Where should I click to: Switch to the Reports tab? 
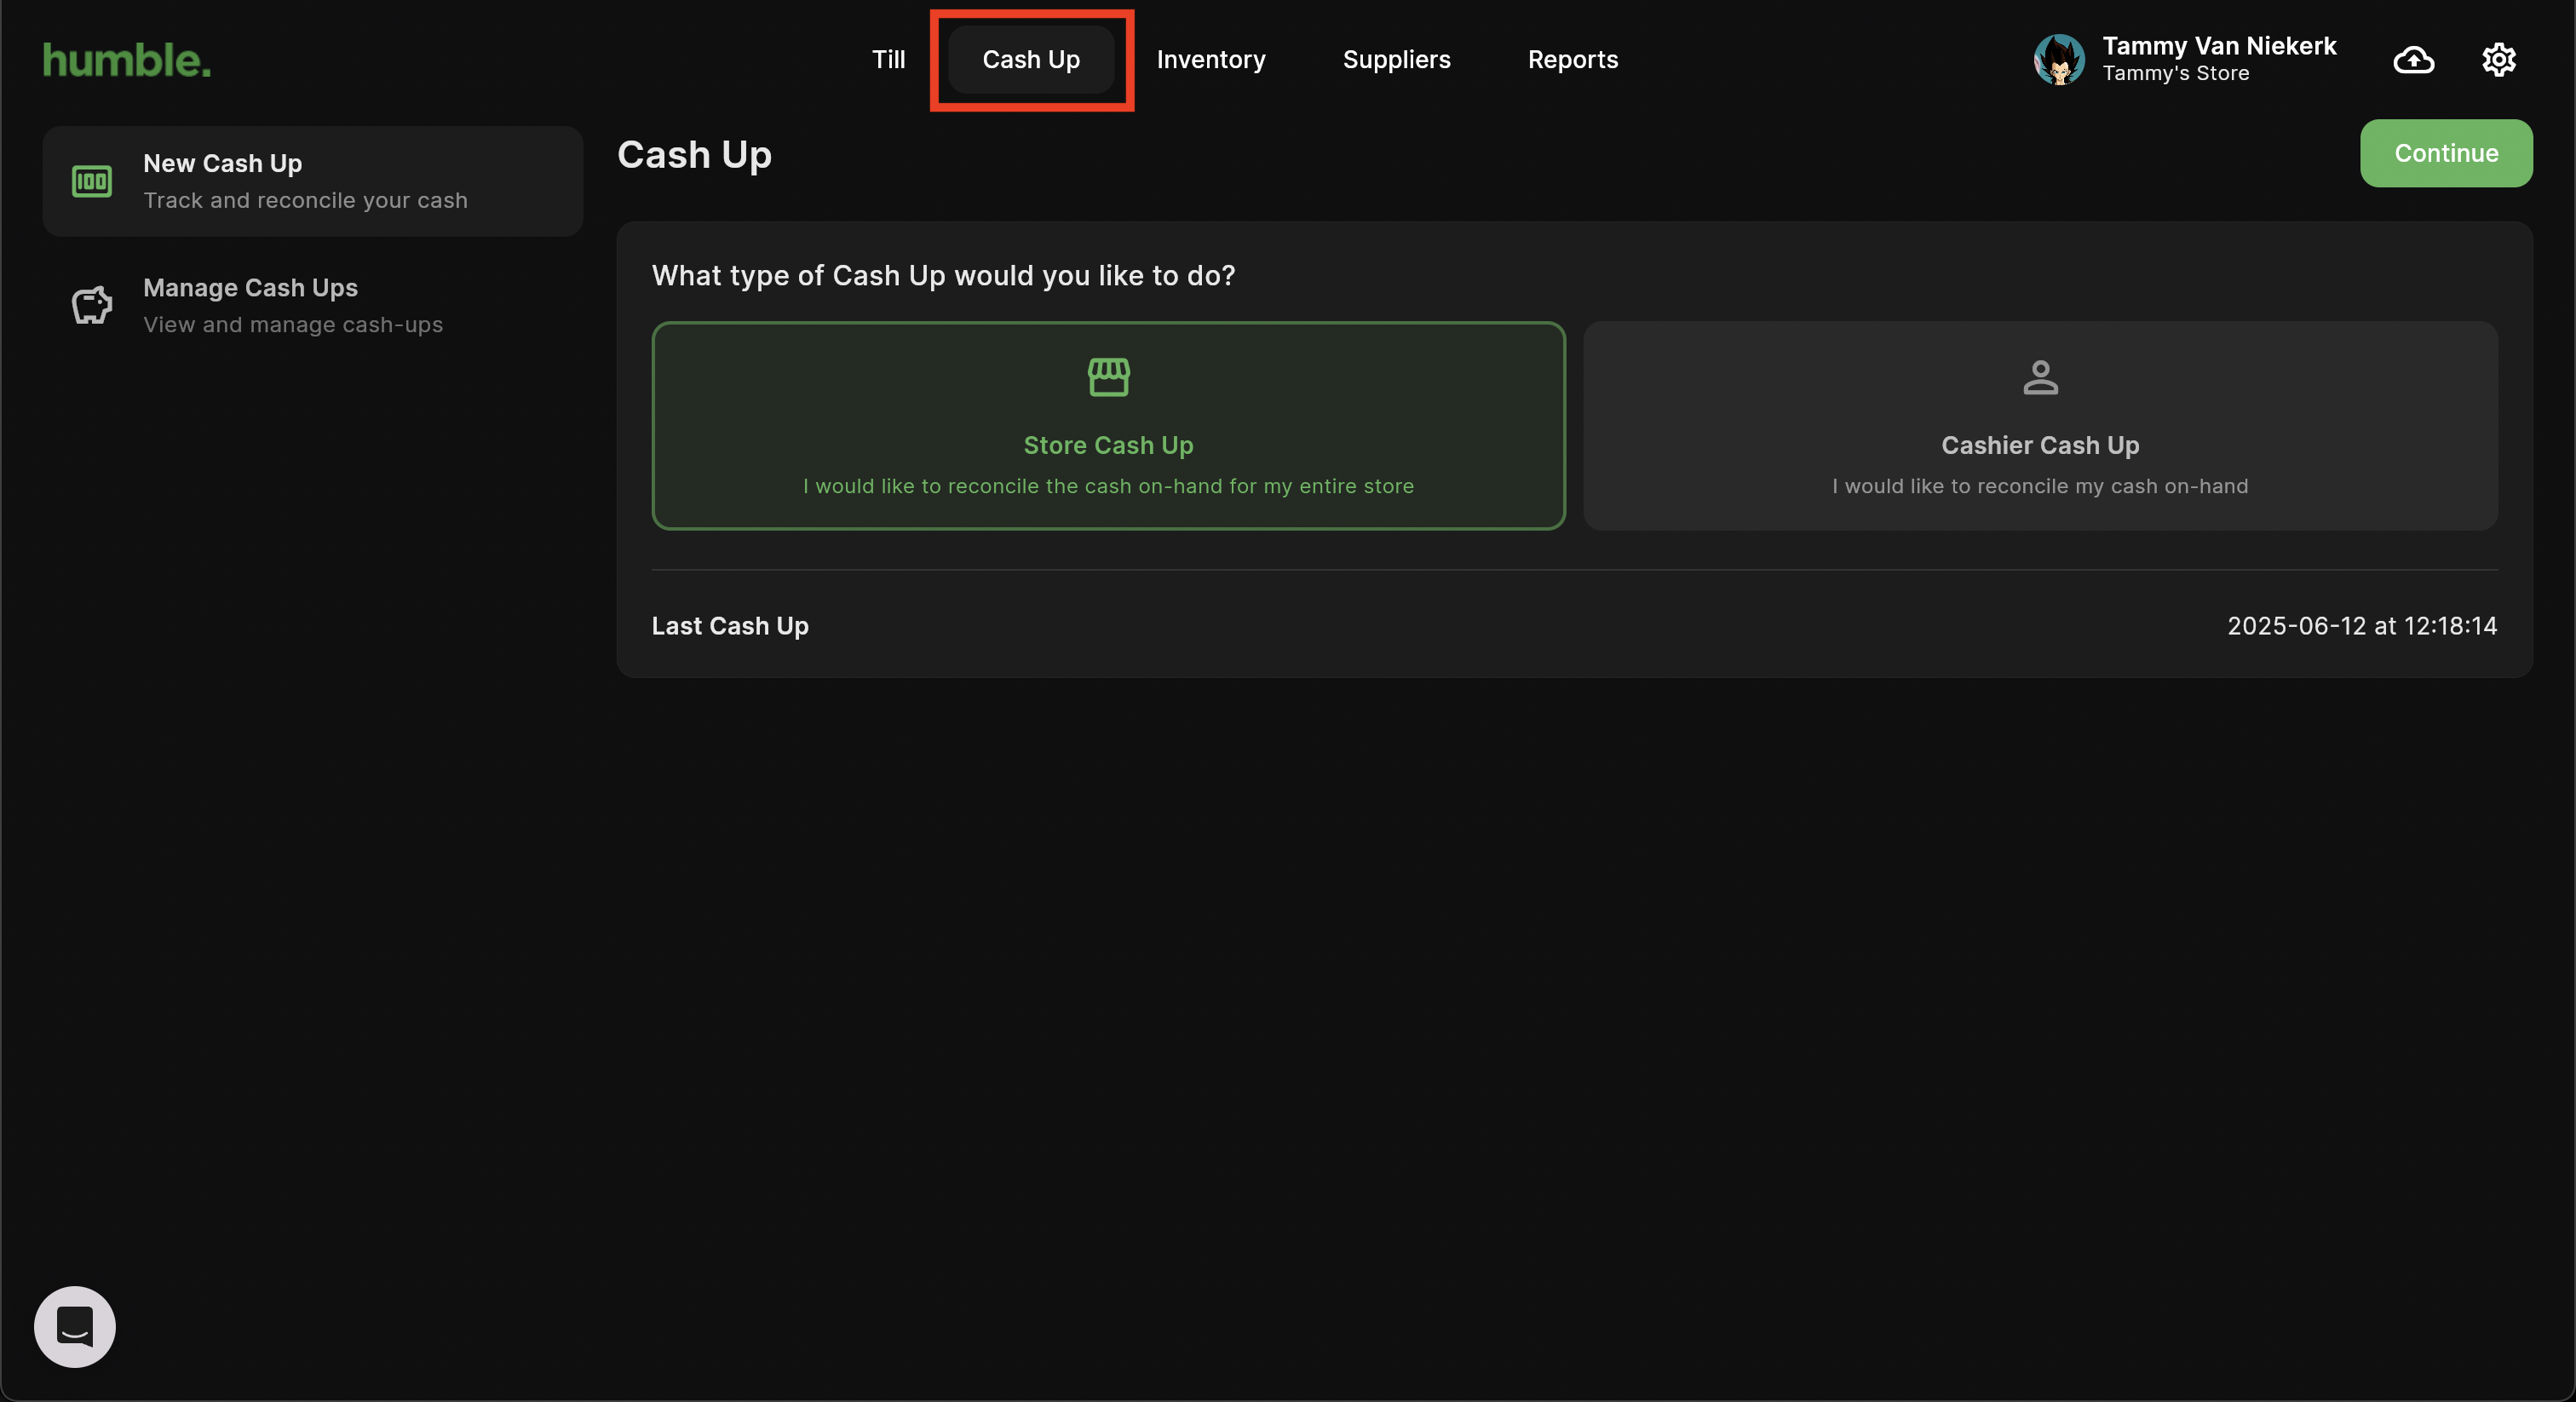pos(1572,60)
